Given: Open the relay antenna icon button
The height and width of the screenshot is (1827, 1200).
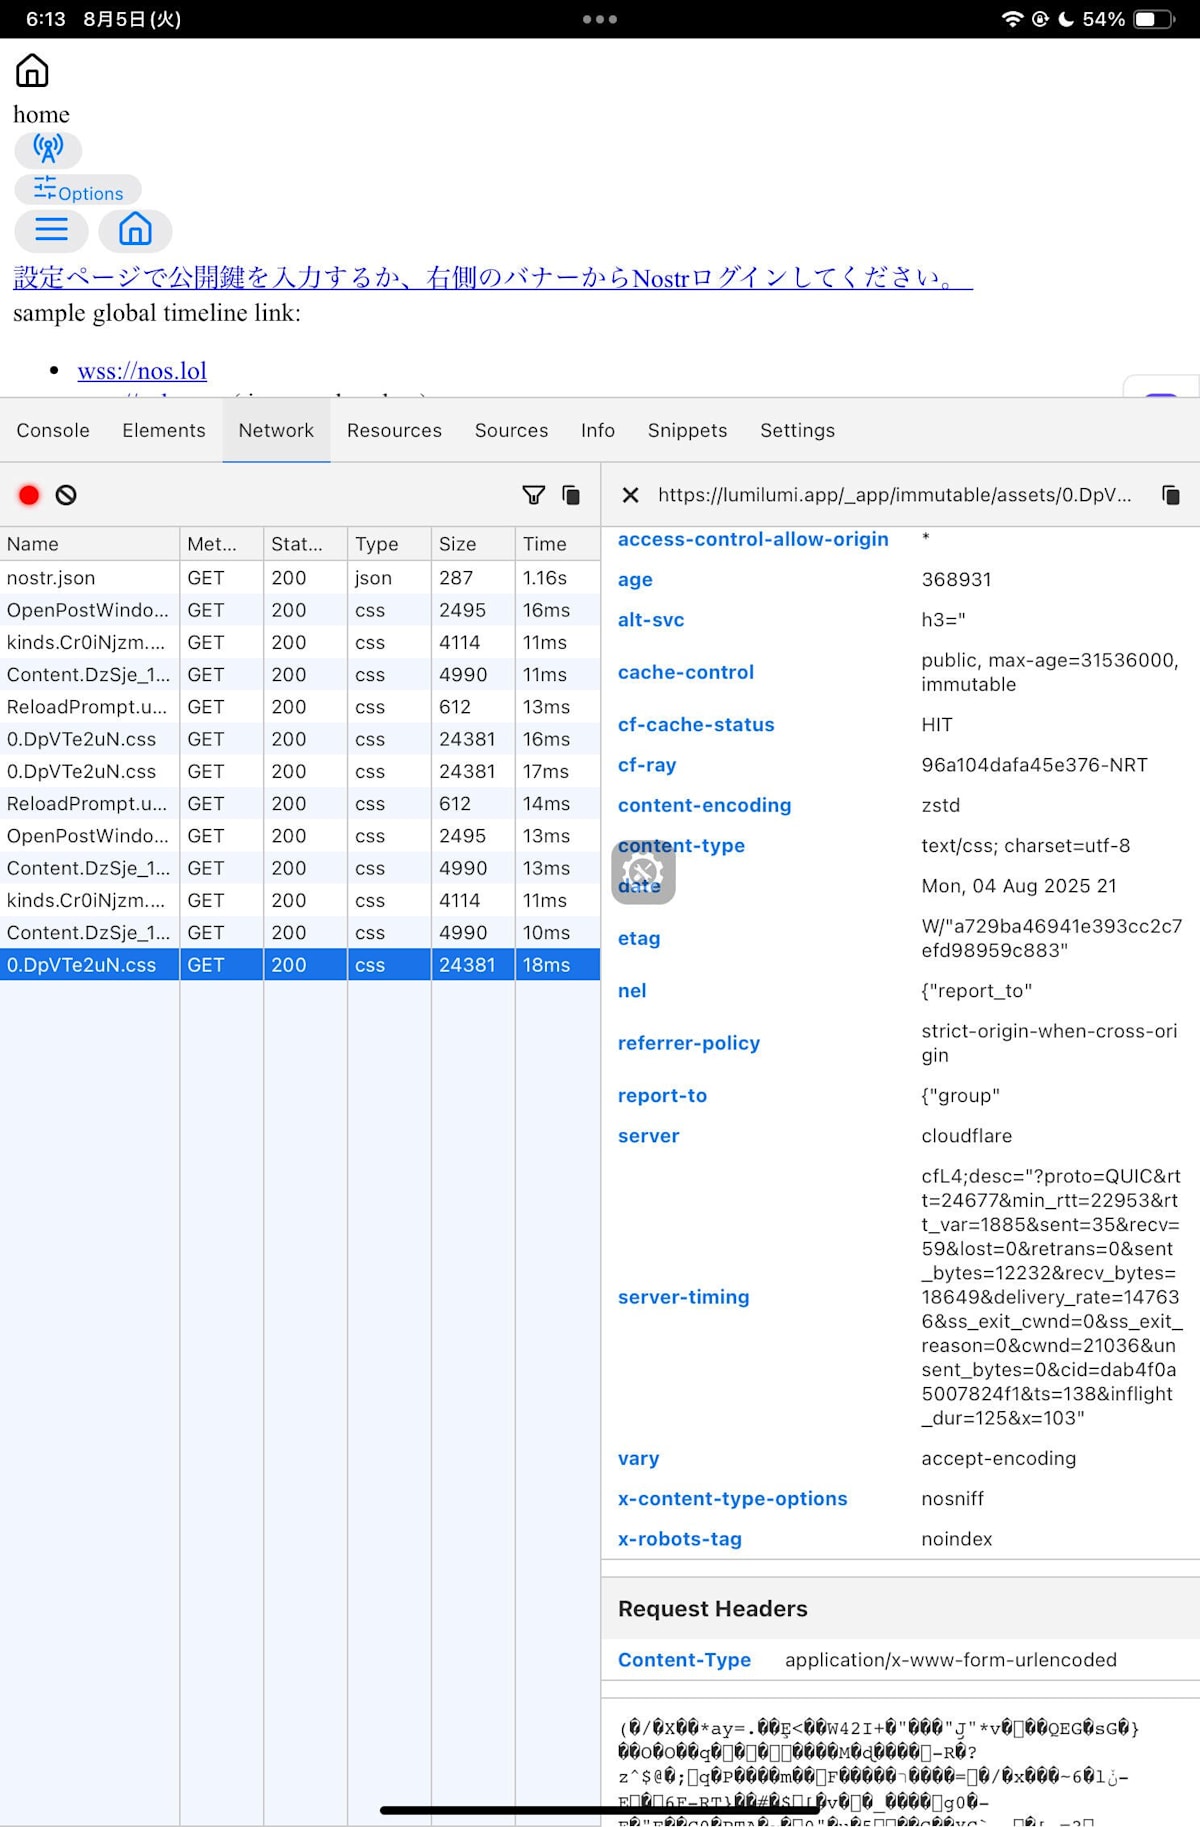Looking at the screenshot, I should pos(48,150).
